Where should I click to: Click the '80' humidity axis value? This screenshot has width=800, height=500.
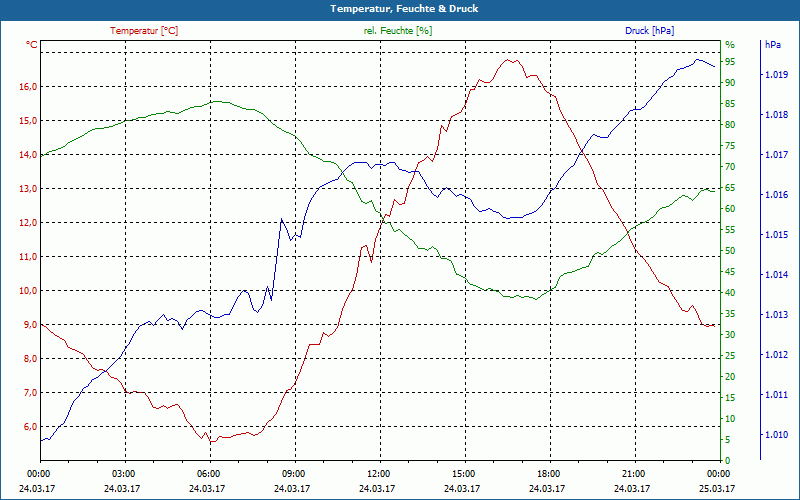(730, 125)
